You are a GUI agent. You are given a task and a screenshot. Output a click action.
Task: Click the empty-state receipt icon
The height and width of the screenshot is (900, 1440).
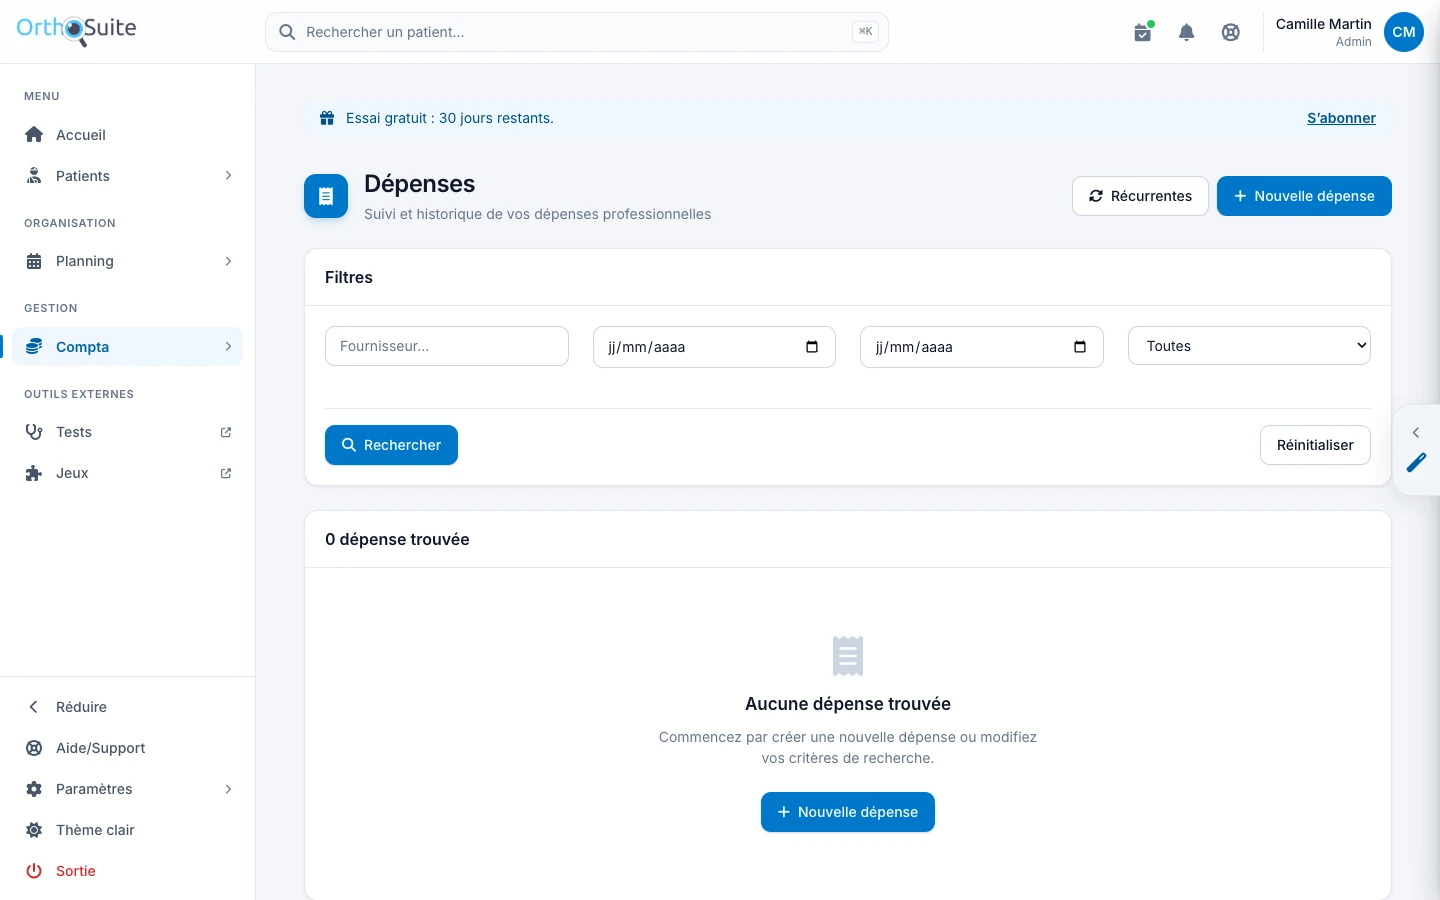point(848,656)
